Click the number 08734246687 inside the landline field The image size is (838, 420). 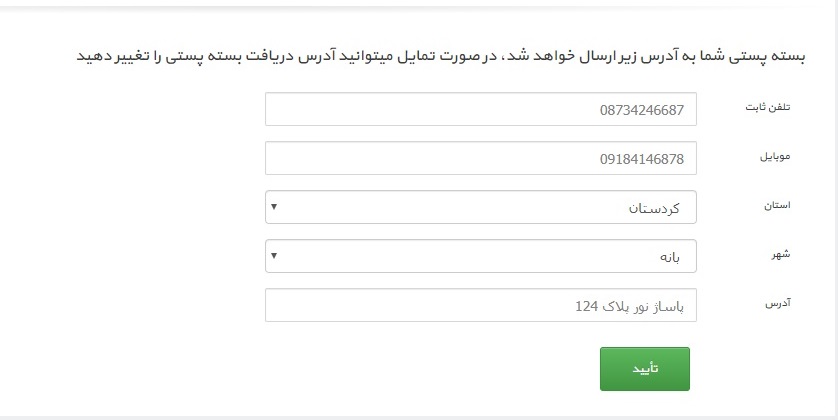pos(641,110)
